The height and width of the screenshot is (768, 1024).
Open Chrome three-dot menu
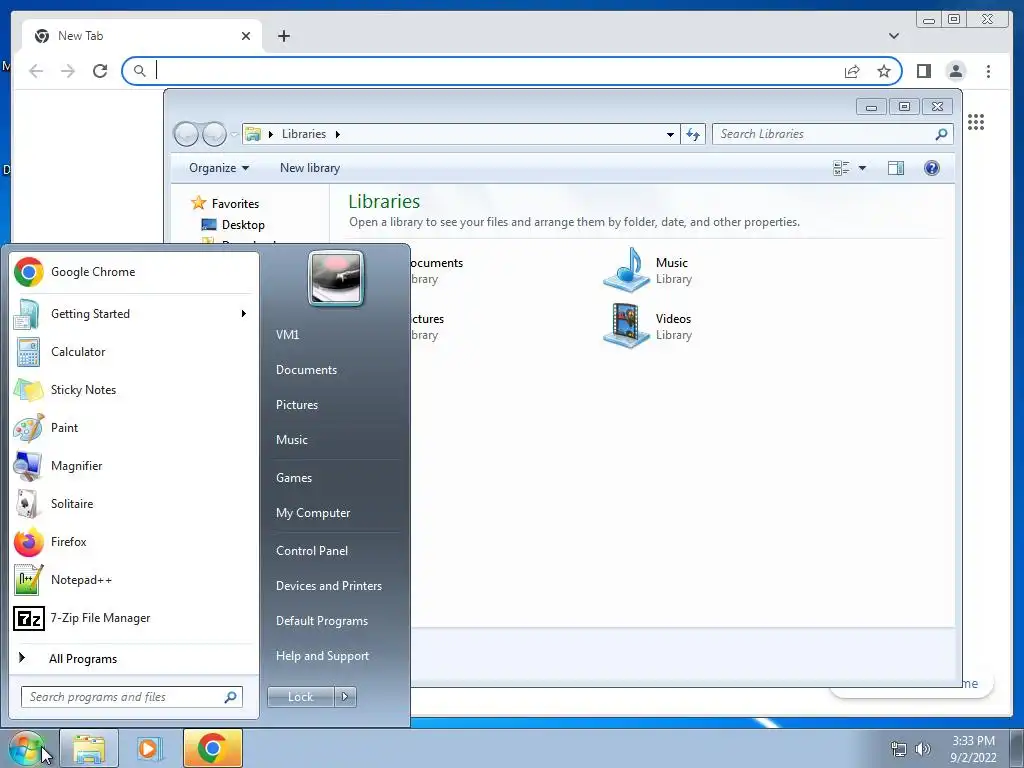[988, 71]
